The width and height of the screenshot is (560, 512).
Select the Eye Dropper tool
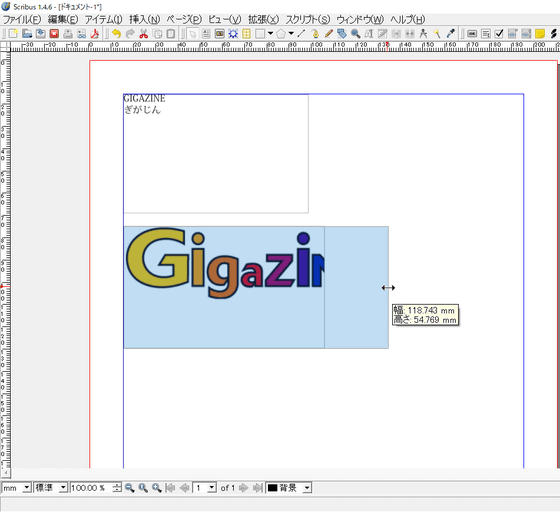pos(450,34)
